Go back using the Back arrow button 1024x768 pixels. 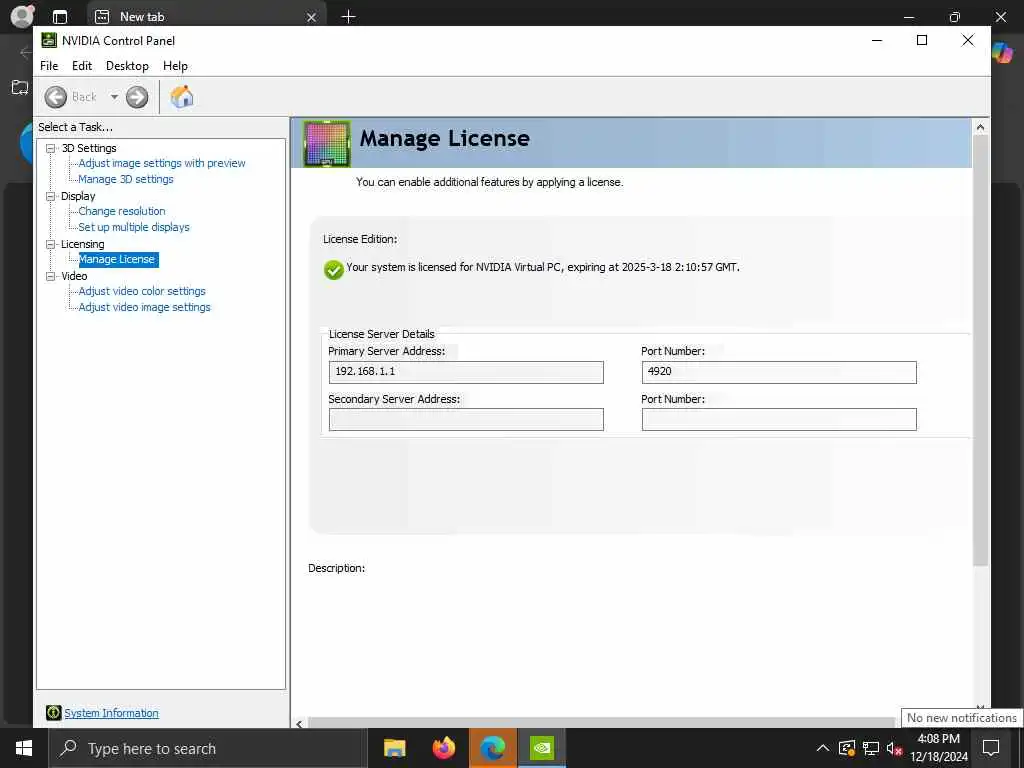click(56, 97)
